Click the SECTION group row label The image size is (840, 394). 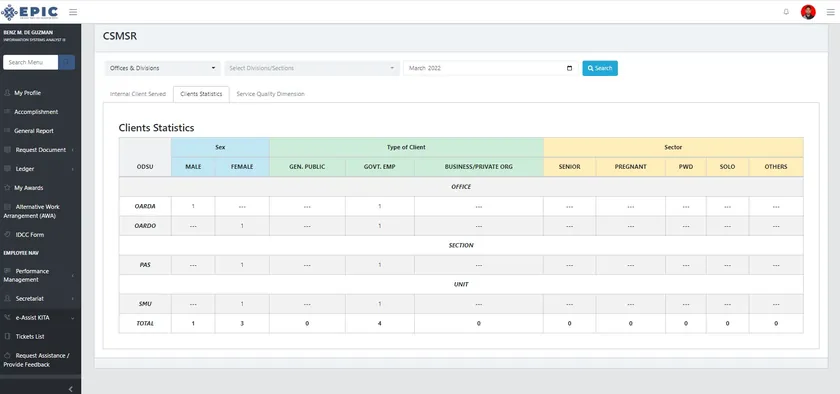[461, 245]
